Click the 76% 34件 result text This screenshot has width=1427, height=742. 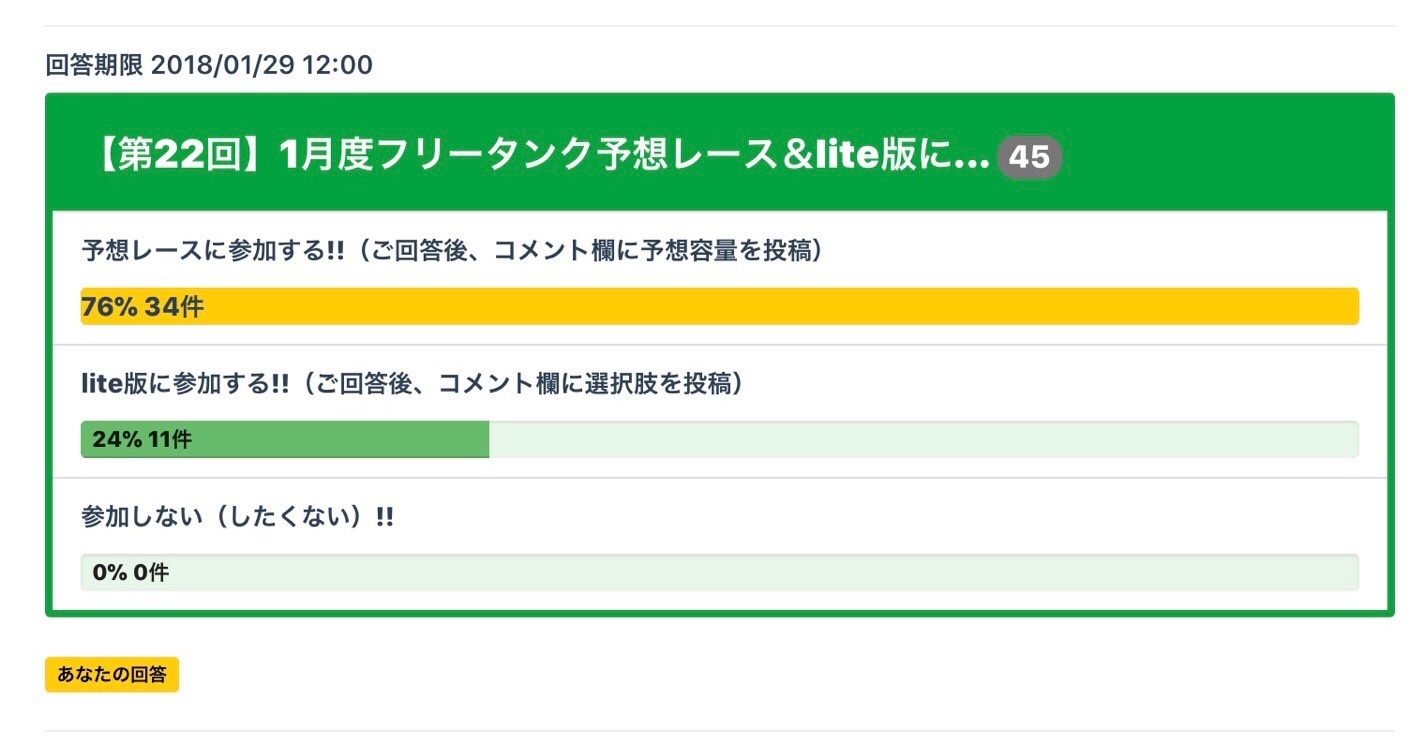[x=142, y=307]
